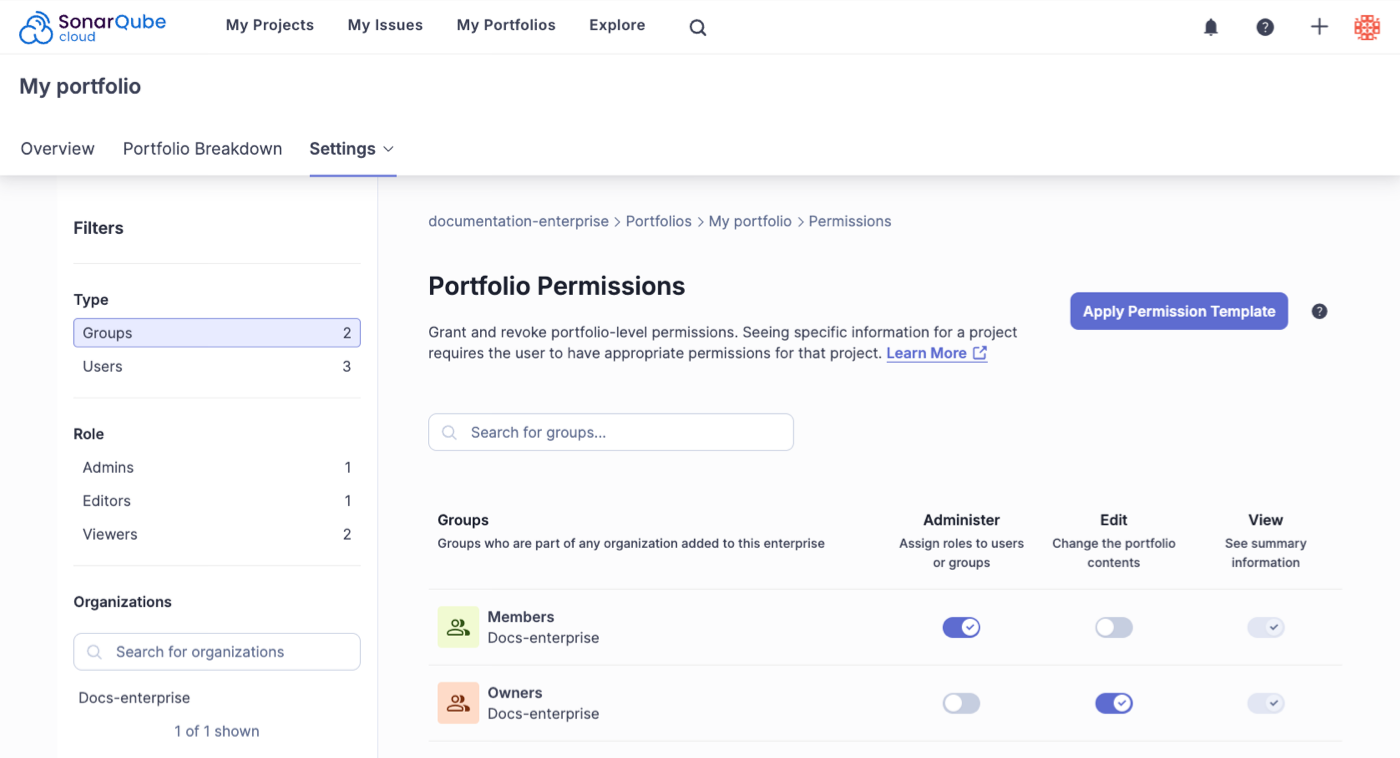The image size is (1400, 758).
Task: Disable Administer permission for Members
Action: pos(961,627)
